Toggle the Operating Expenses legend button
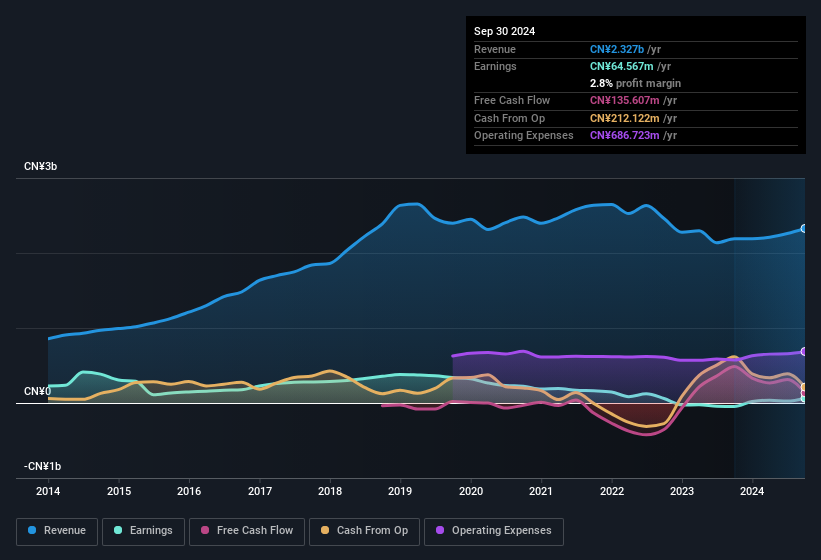 [494, 532]
